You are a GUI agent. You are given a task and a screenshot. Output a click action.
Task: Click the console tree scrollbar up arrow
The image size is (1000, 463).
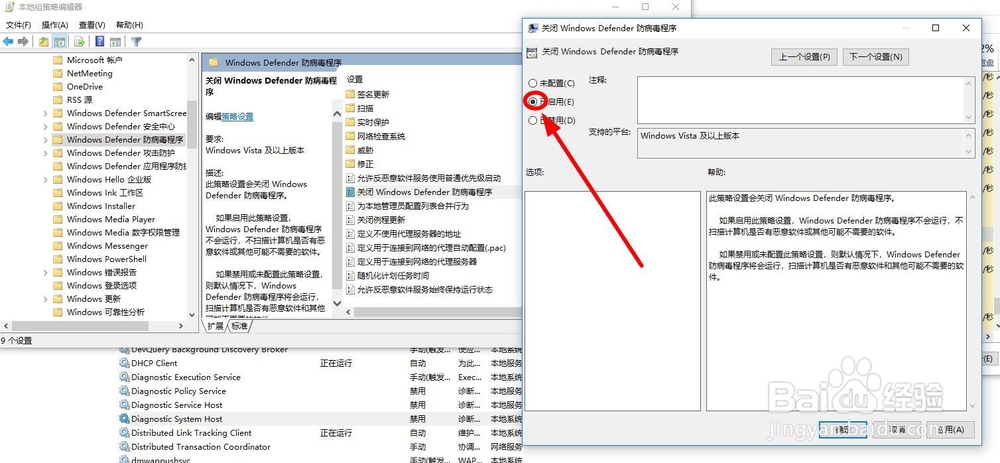coord(192,59)
